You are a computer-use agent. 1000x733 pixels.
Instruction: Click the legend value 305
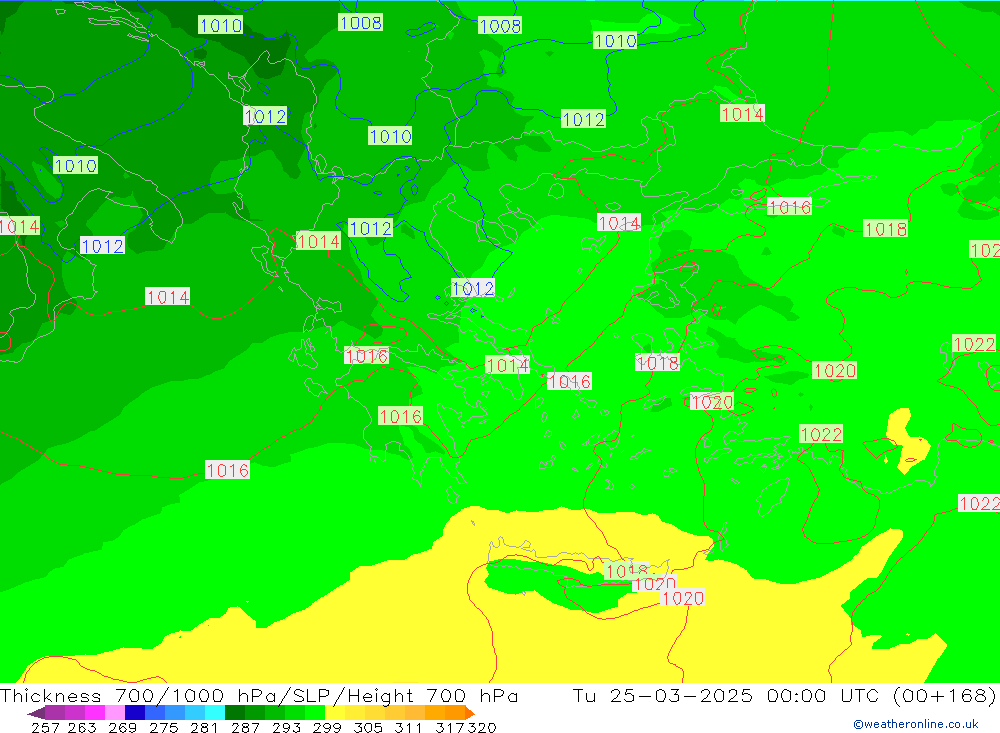(367, 727)
